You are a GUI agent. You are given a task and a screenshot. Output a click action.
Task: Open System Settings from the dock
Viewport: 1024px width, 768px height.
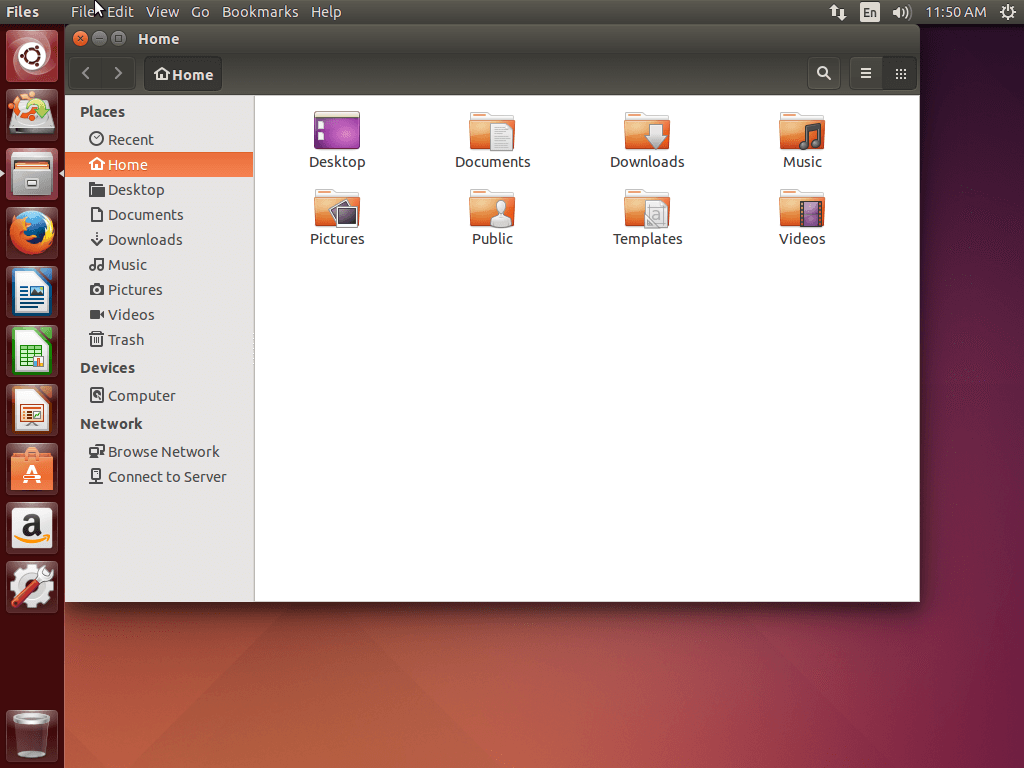pyautogui.click(x=32, y=586)
